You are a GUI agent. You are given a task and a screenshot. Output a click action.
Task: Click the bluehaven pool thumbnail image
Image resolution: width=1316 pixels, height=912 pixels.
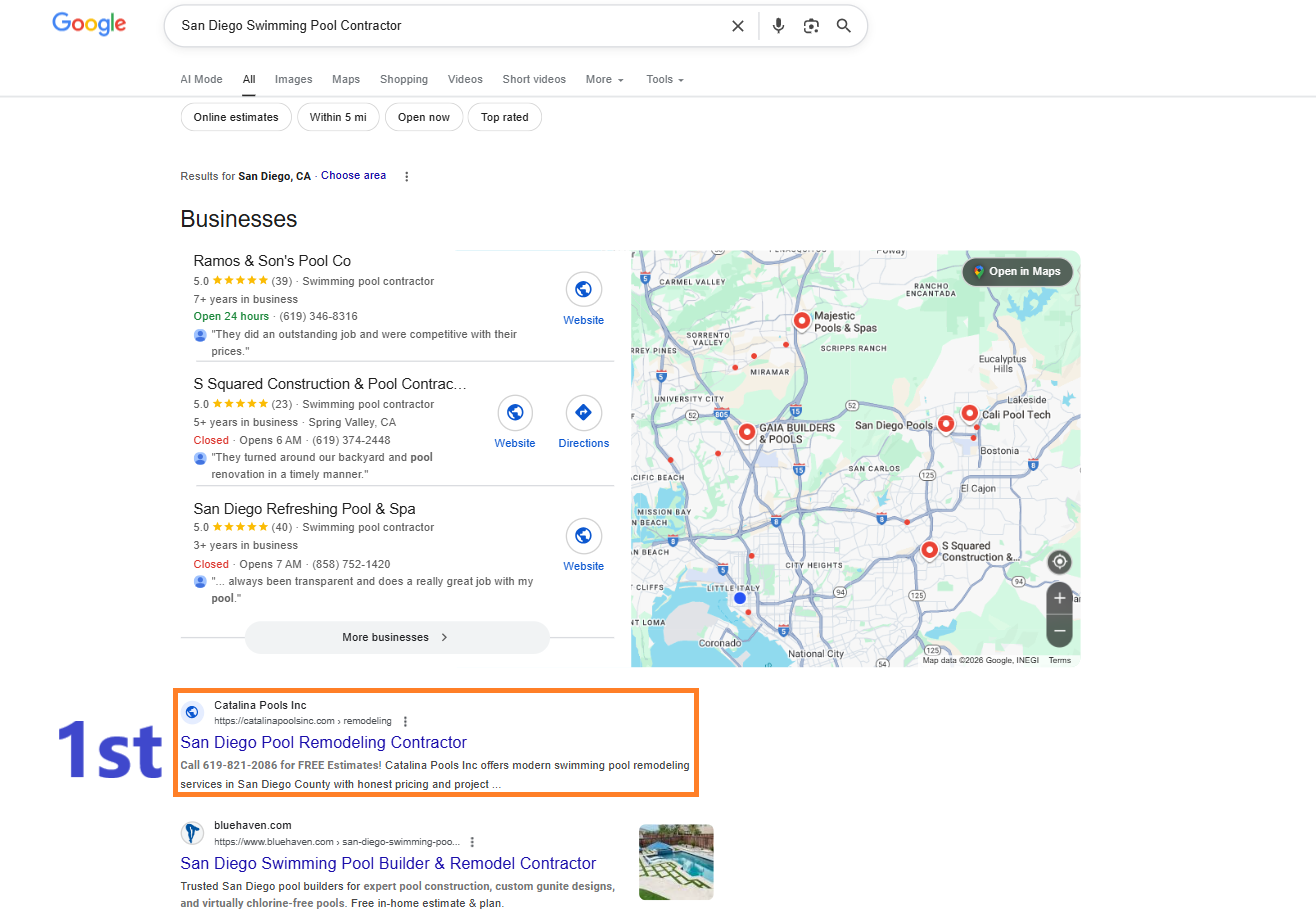(x=676, y=862)
